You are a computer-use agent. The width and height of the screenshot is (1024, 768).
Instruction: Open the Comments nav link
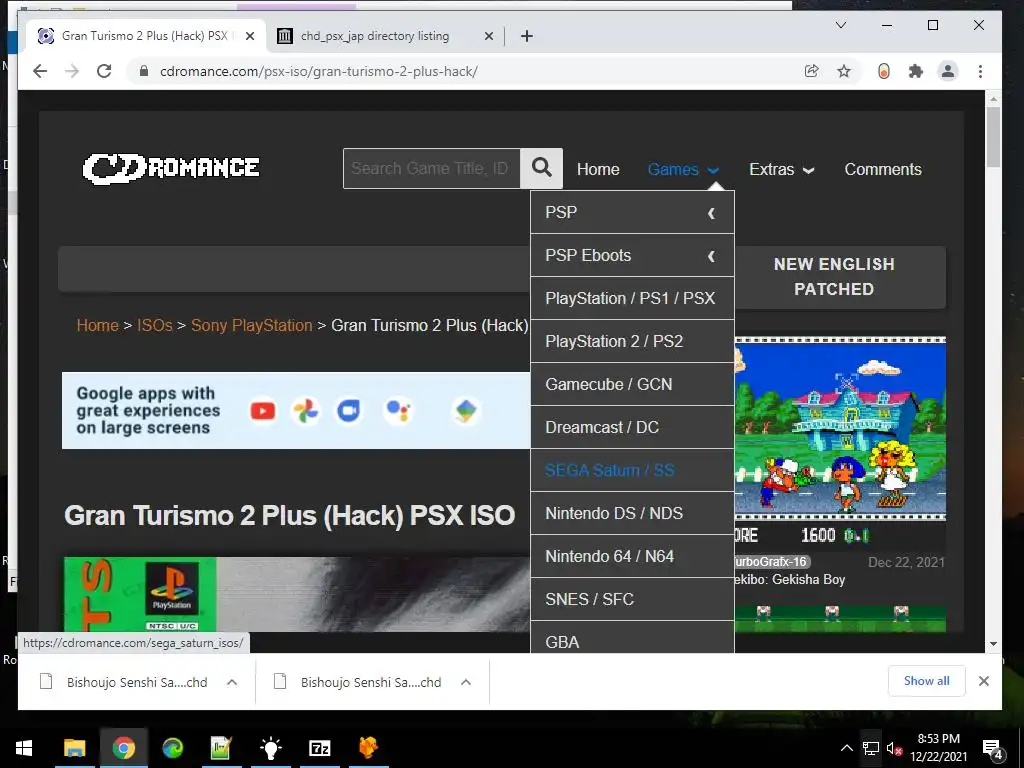click(x=883, y=169)
